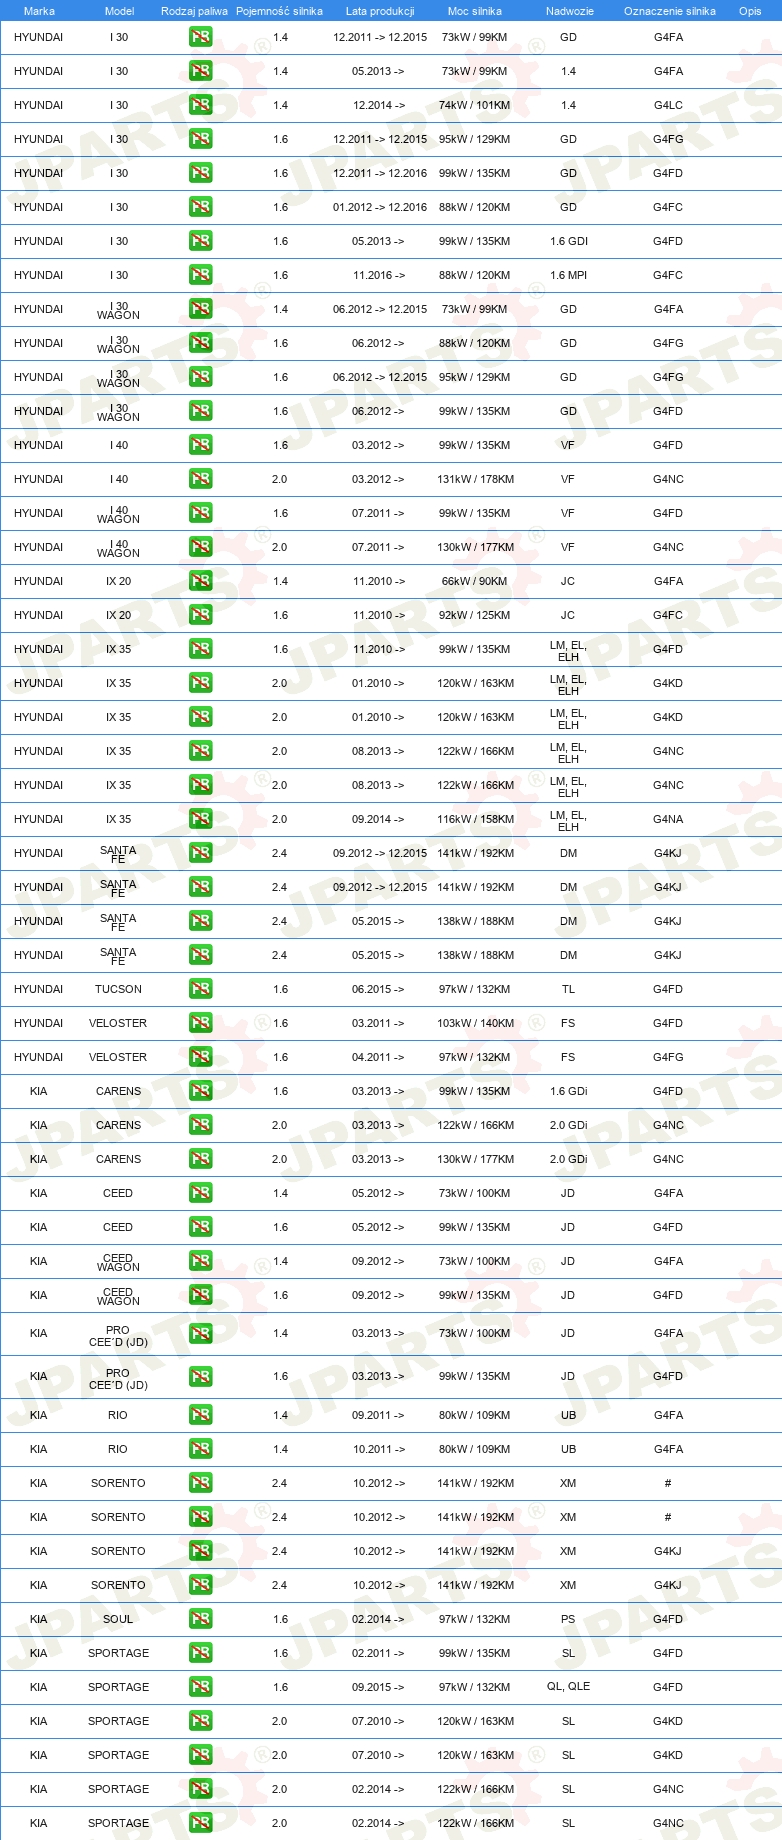Click the Opis column header
Screen dimensions: 782x1840
coord(750,11)
